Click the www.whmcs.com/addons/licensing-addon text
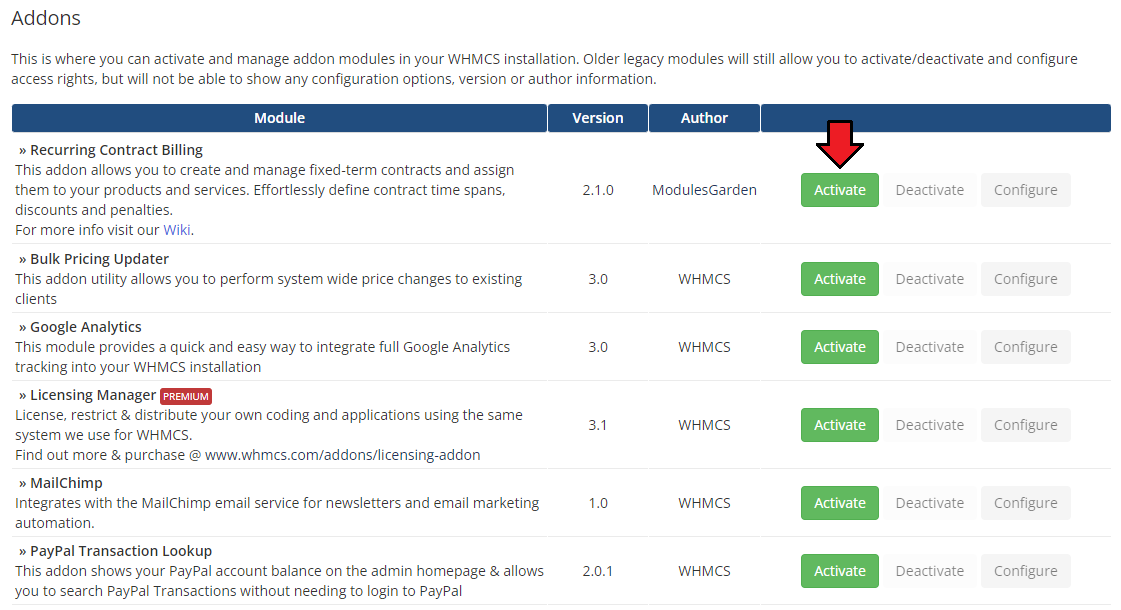Viewport: 1121px width, 610px height. coord(342,455)
